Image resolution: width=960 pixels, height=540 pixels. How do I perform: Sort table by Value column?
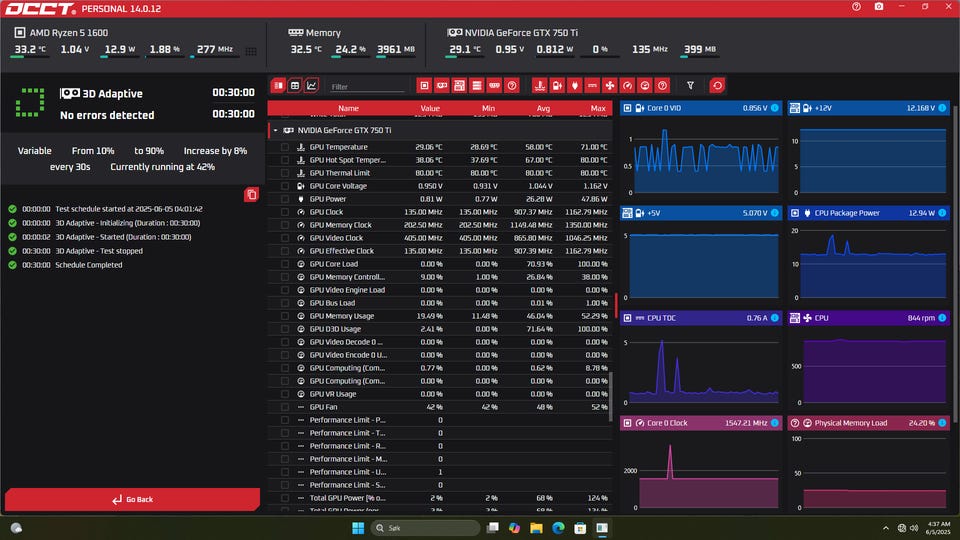430,108
